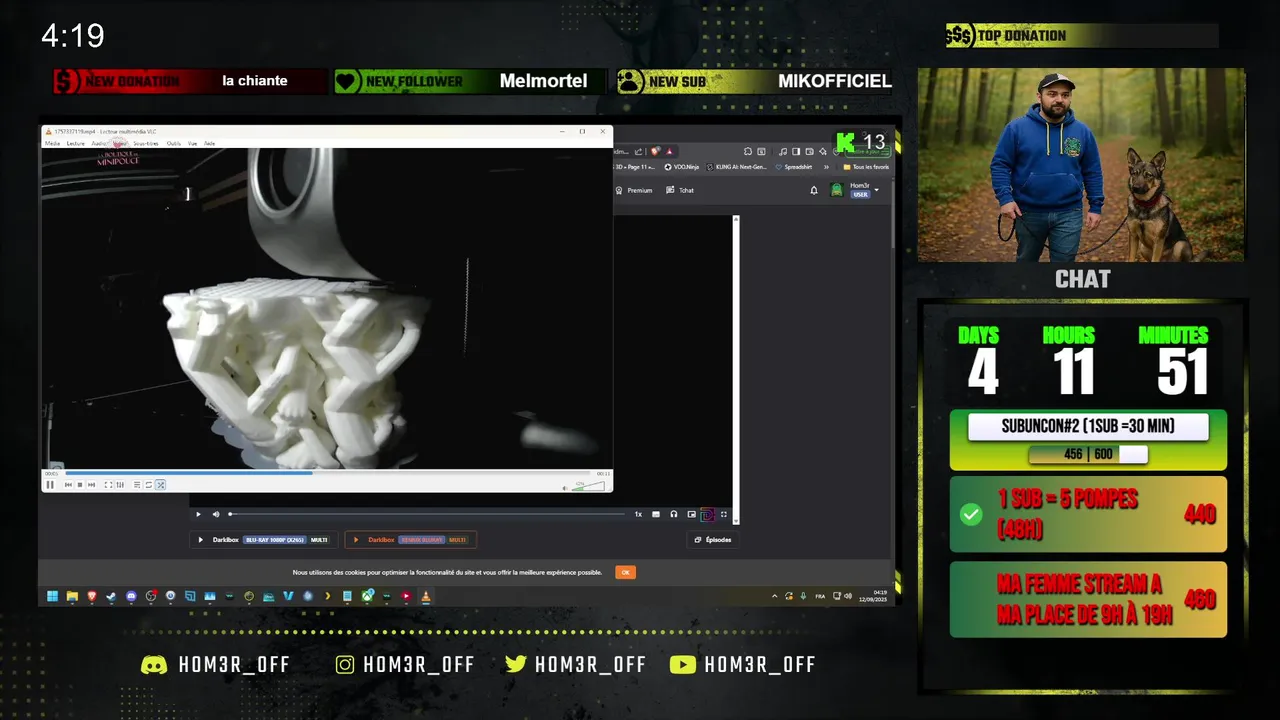This screenshot has width=1280, height=720.
Task: Click the browser share page icon
Action: click(x=638, y=151)
